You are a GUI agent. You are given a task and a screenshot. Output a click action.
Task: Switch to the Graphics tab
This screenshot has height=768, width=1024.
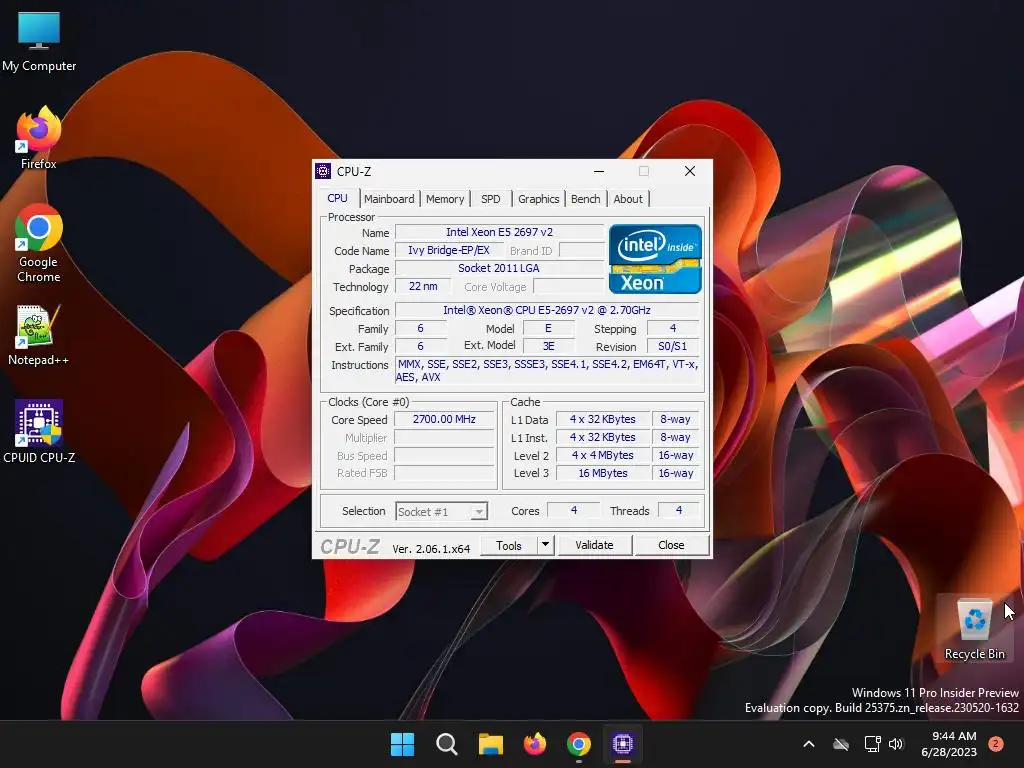[x=538, y=199]
